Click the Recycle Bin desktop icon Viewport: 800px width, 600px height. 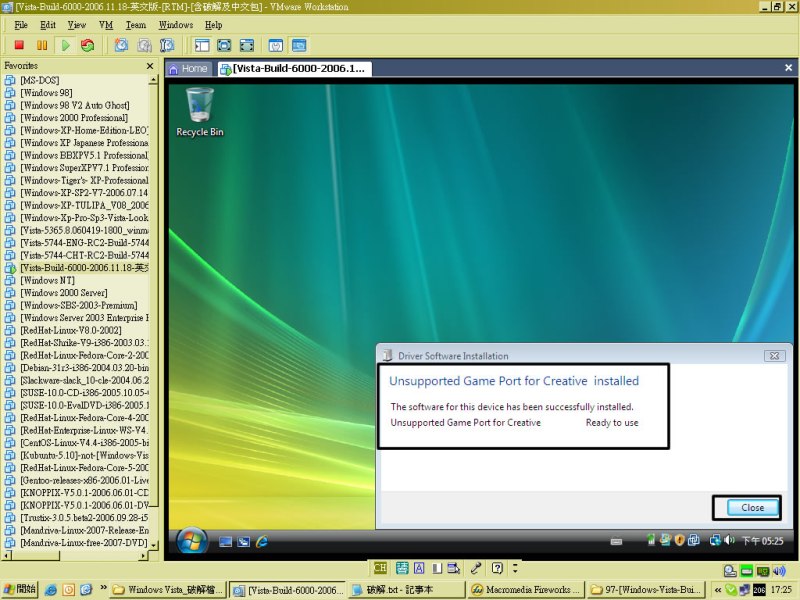(200, 112)
